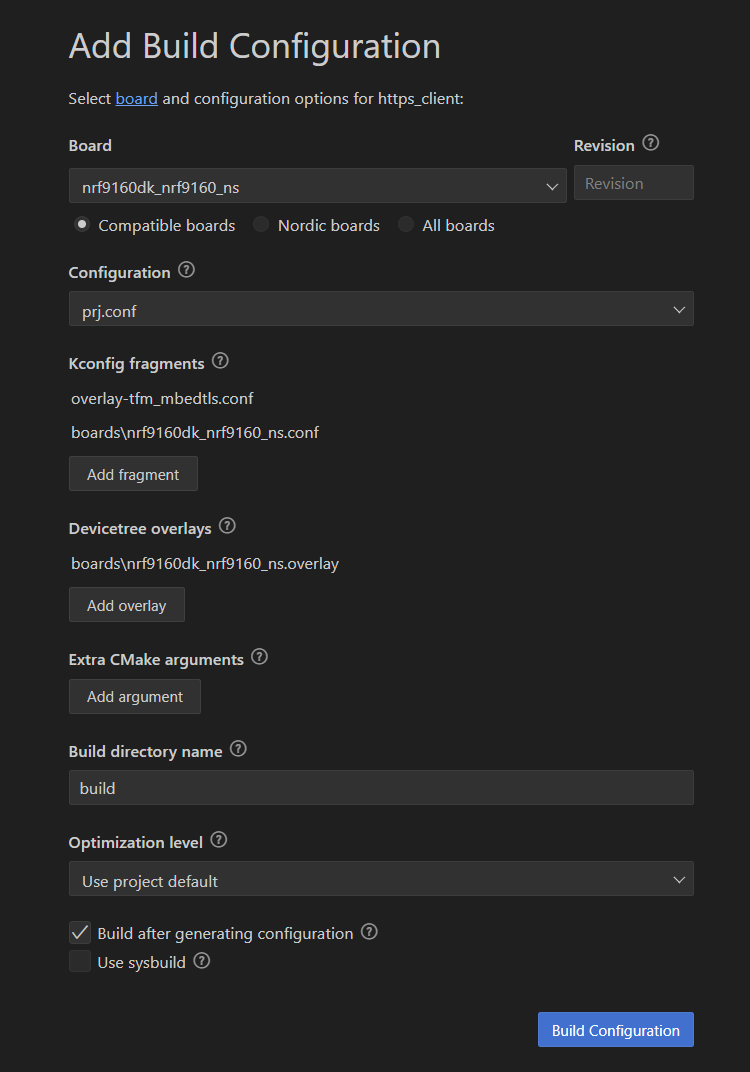Click the Build directory name input field
Screen dimensions: 750x1072
click(381, 788)
